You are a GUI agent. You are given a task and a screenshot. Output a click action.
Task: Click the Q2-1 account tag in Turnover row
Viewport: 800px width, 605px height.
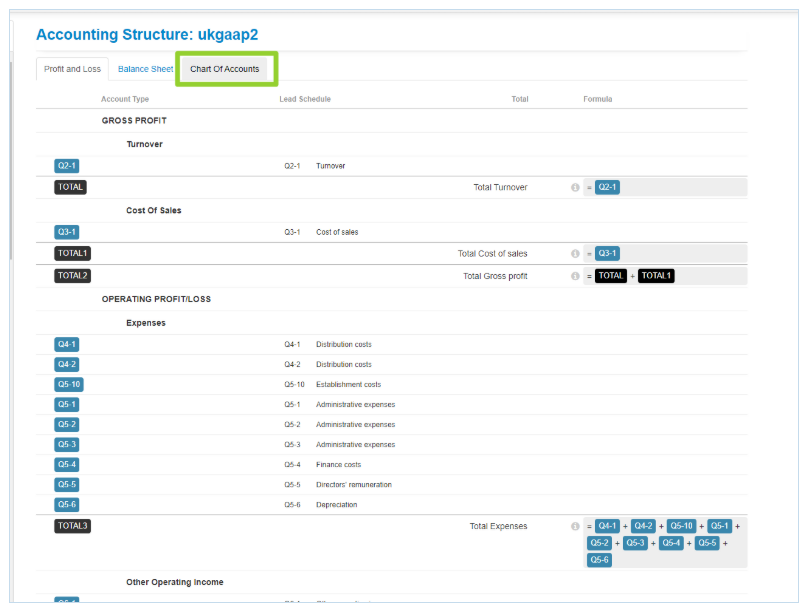[x=66, y=166]
